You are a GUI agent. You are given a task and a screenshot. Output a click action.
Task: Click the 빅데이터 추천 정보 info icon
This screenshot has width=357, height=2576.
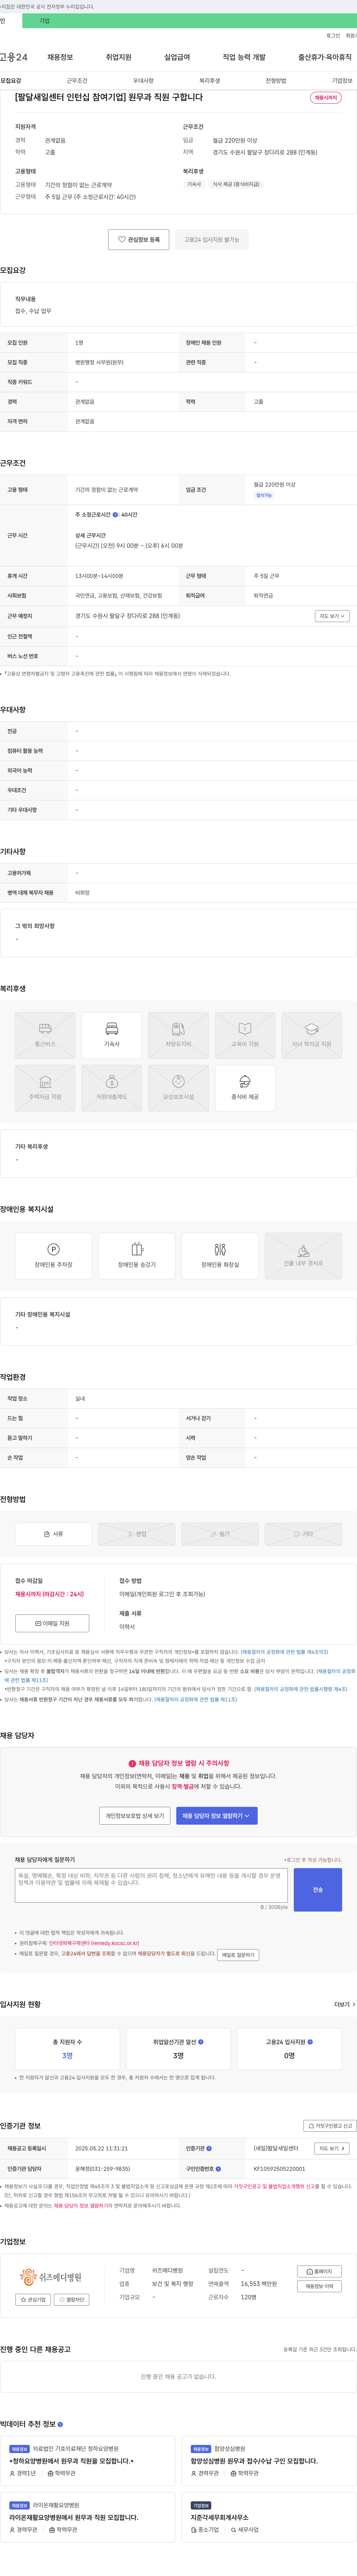click(60, 2424)
